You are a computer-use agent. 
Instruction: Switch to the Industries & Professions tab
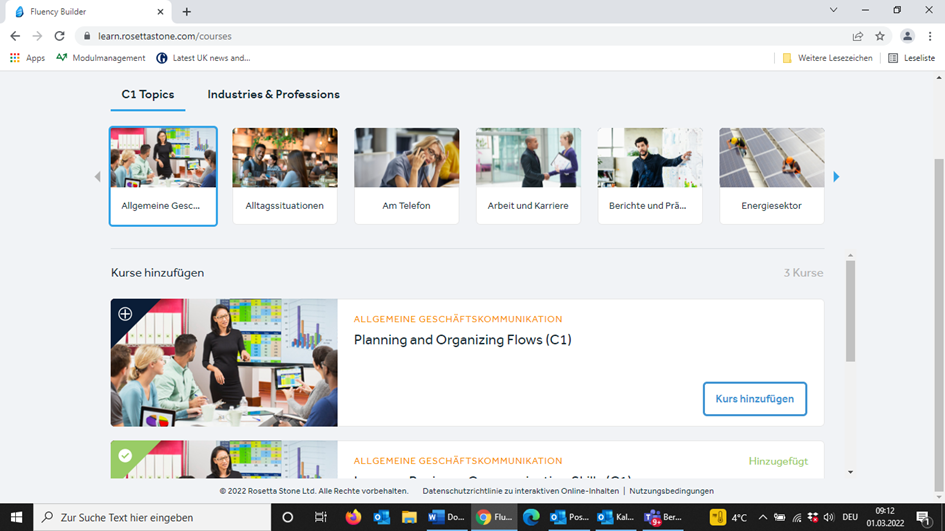coord(273,95)
